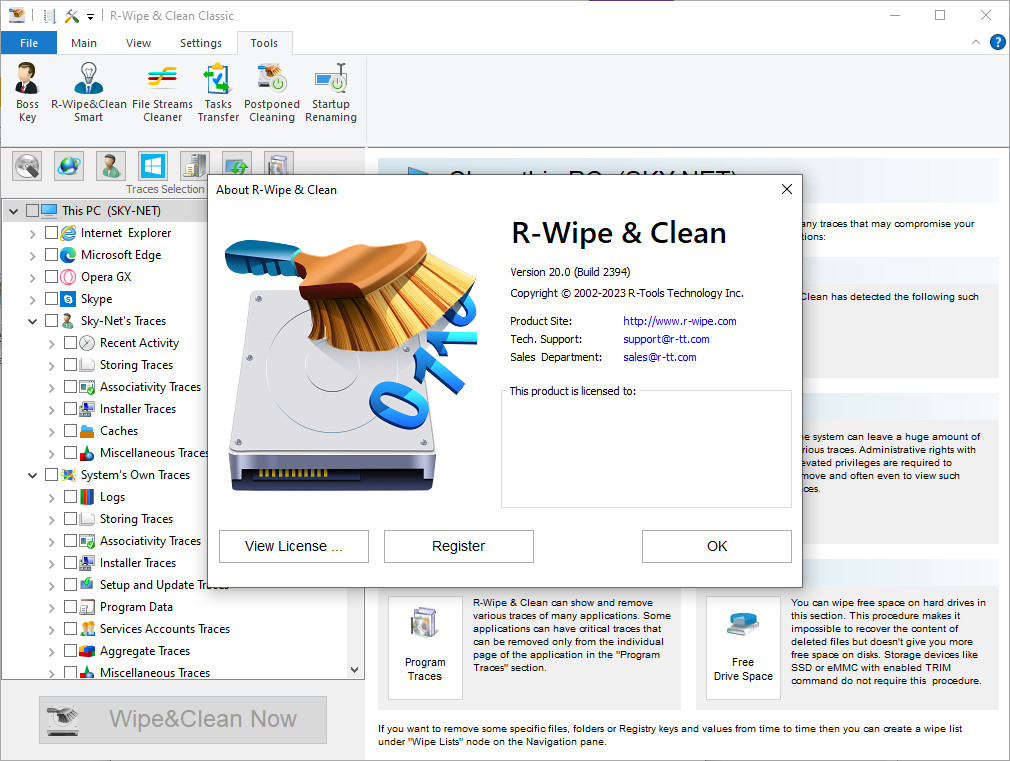Click the Windows logo system traces icon
1010x761 pixels.
pyautogui.click(x=153, y=166)
